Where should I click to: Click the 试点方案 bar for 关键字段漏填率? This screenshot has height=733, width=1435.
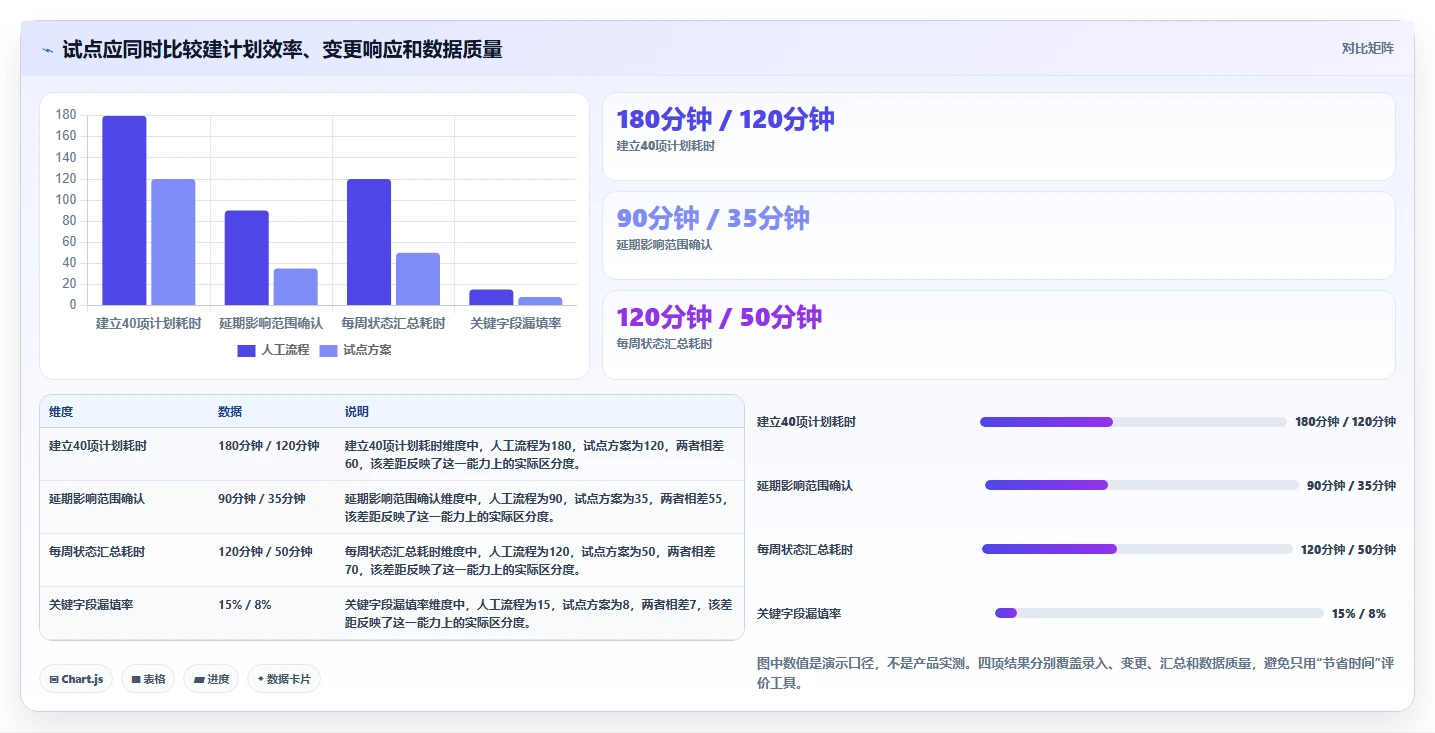pos(540,301)
